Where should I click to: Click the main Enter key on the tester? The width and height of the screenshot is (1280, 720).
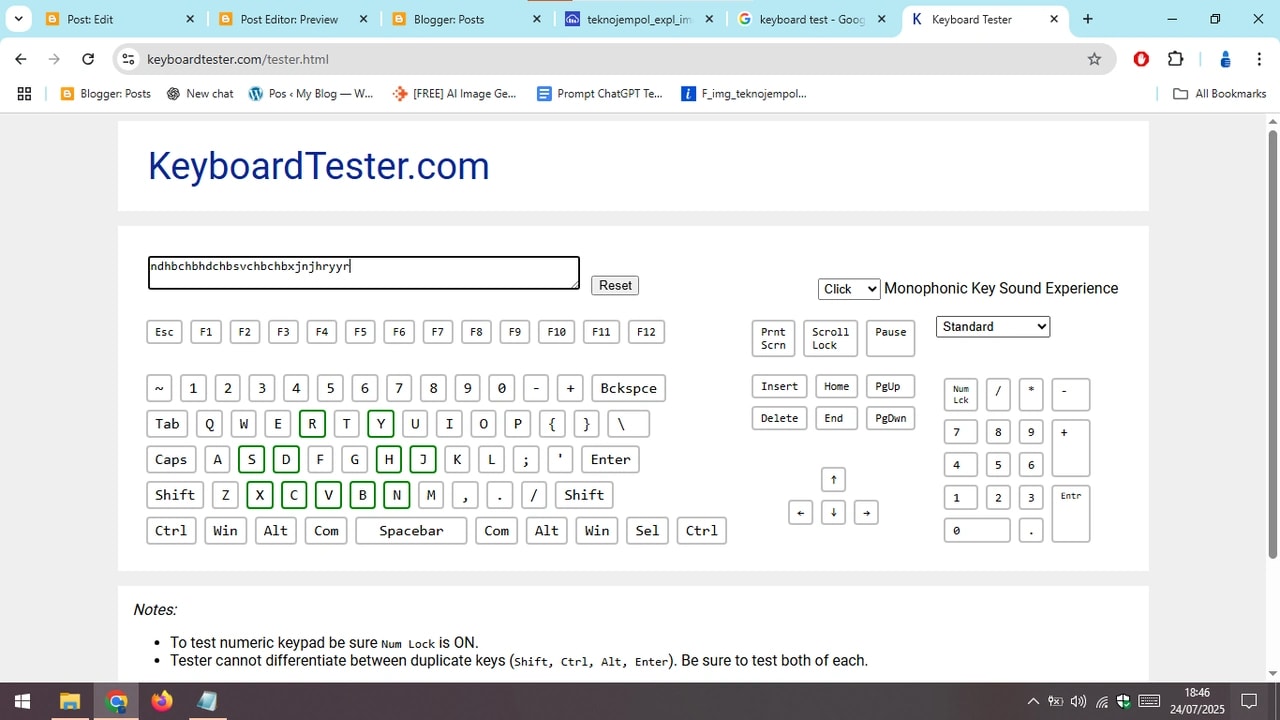coord(610,460)
